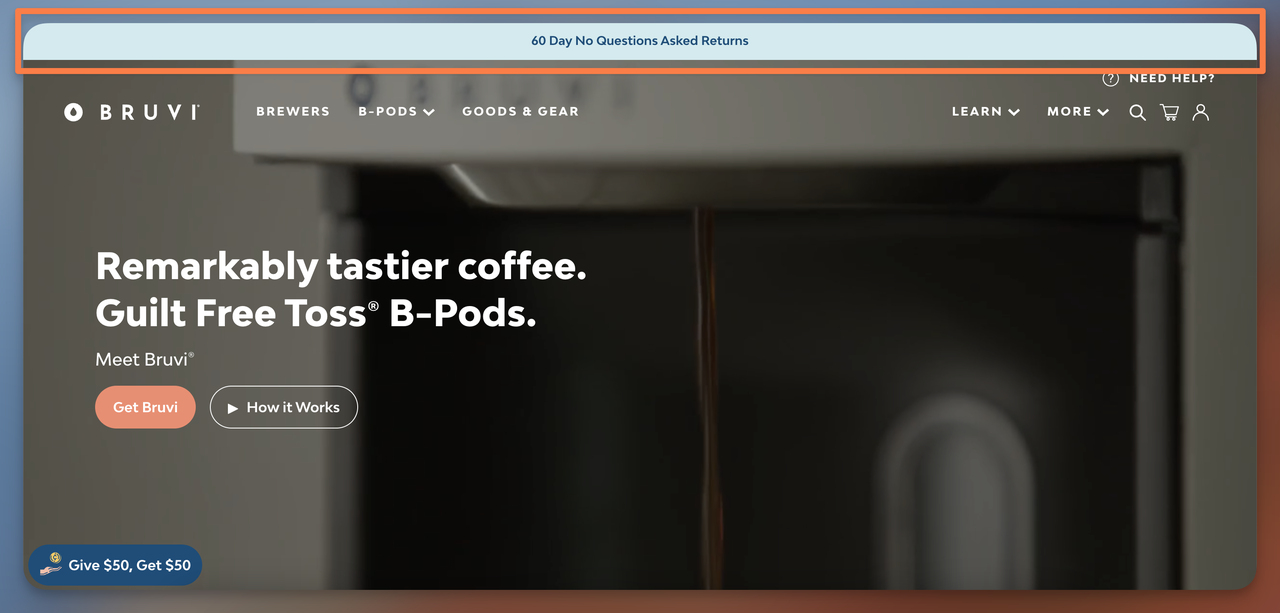The image size is (1280, 613).
Task: Click the 'Meet Bruvi' text
Action: pos(145,359)
